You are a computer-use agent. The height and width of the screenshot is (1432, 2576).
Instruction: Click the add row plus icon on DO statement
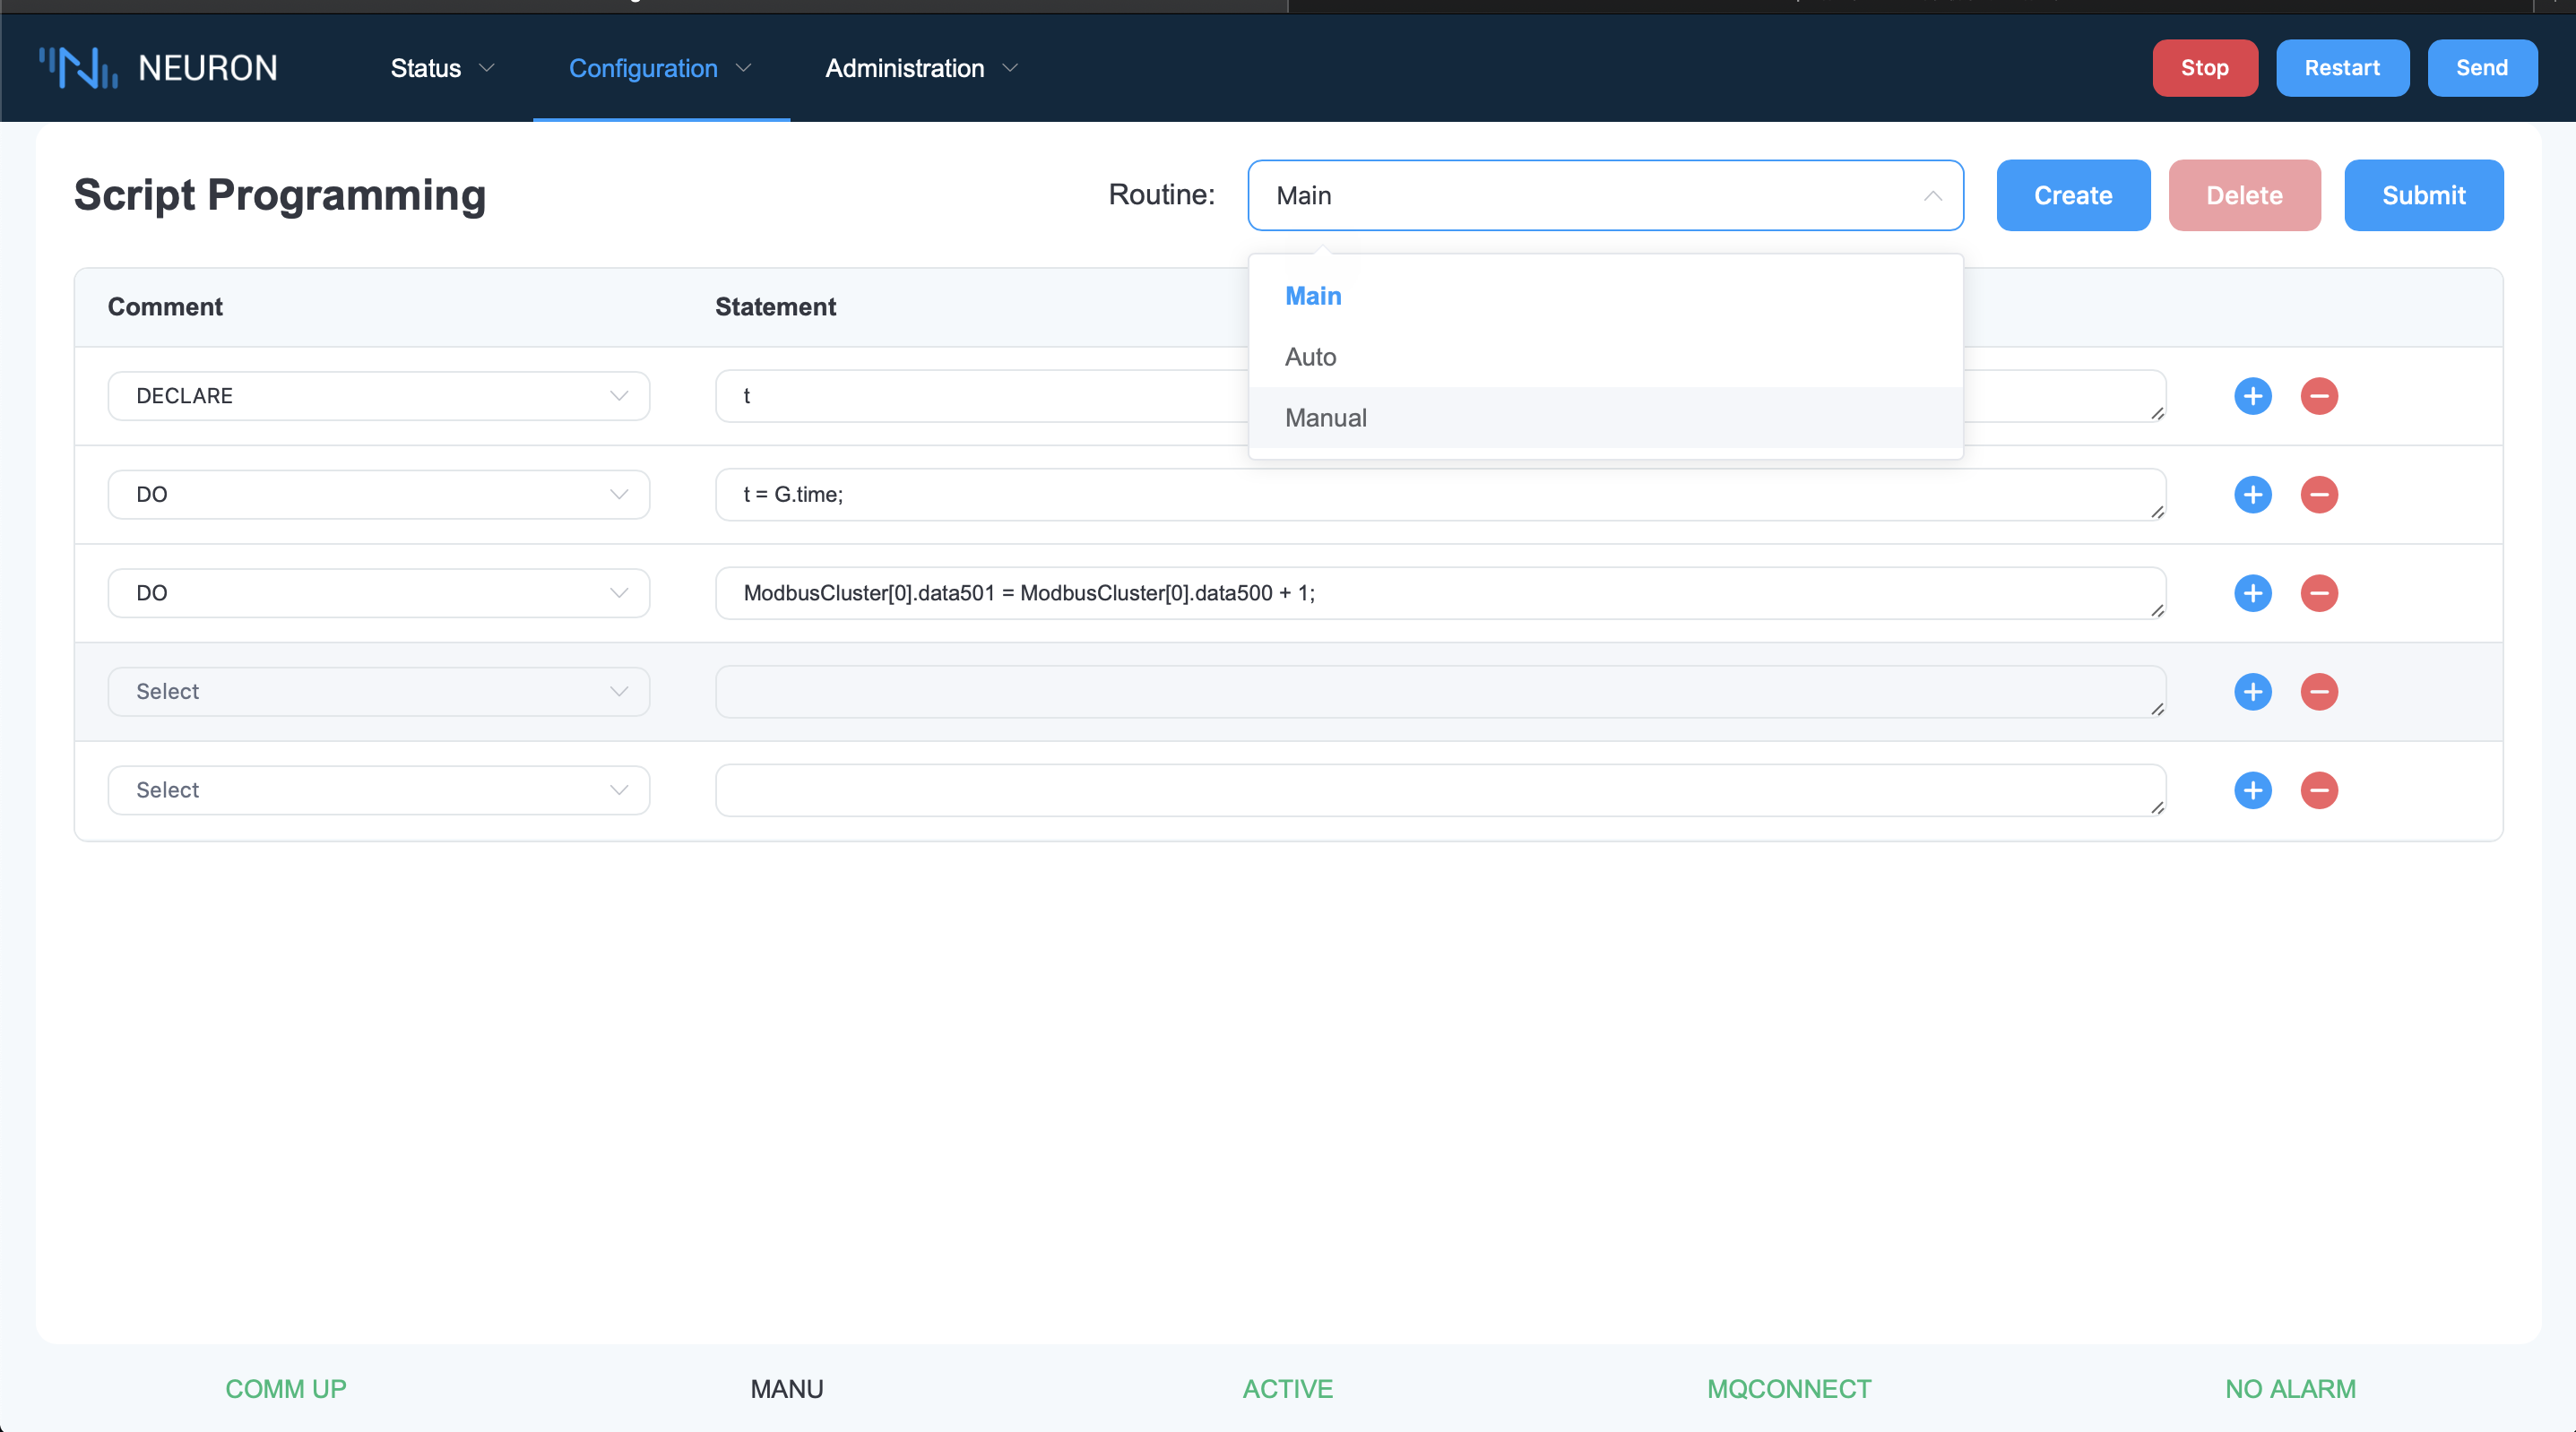click(2252, 494)
